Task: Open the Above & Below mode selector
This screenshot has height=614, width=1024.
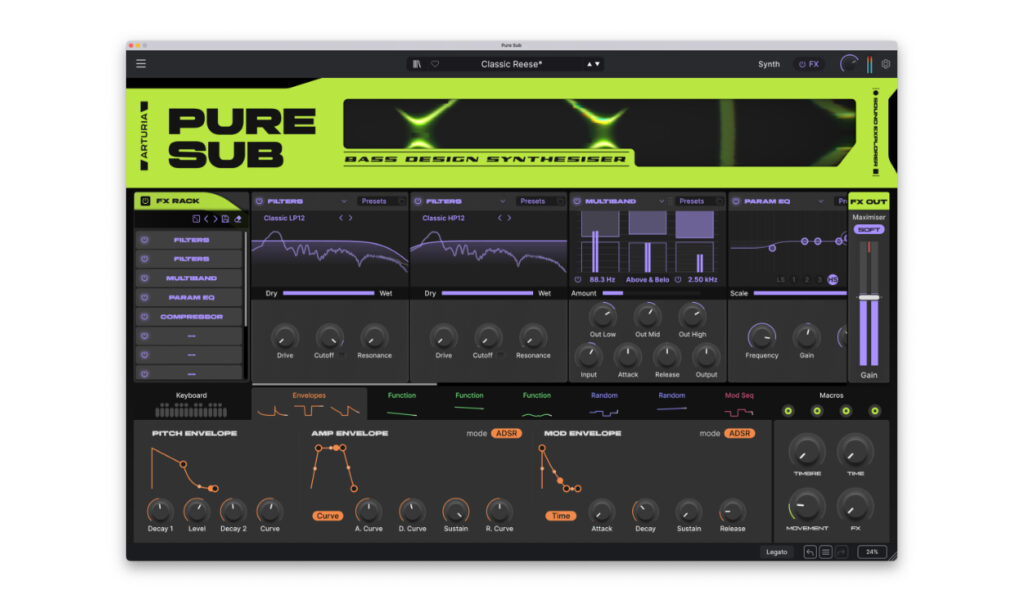Action: (647, 280)
